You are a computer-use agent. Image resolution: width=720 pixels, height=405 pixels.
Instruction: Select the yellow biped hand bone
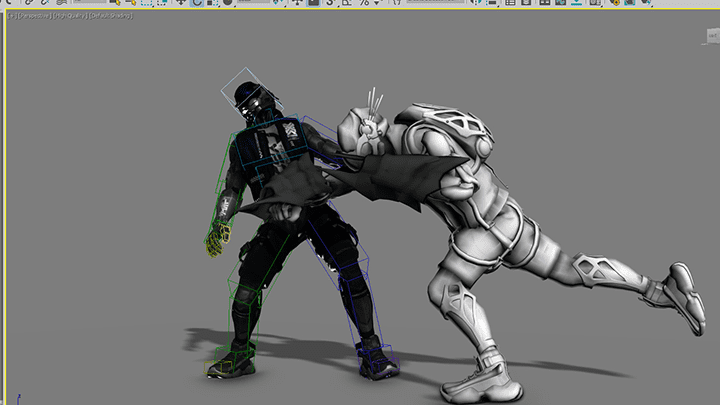217,240
